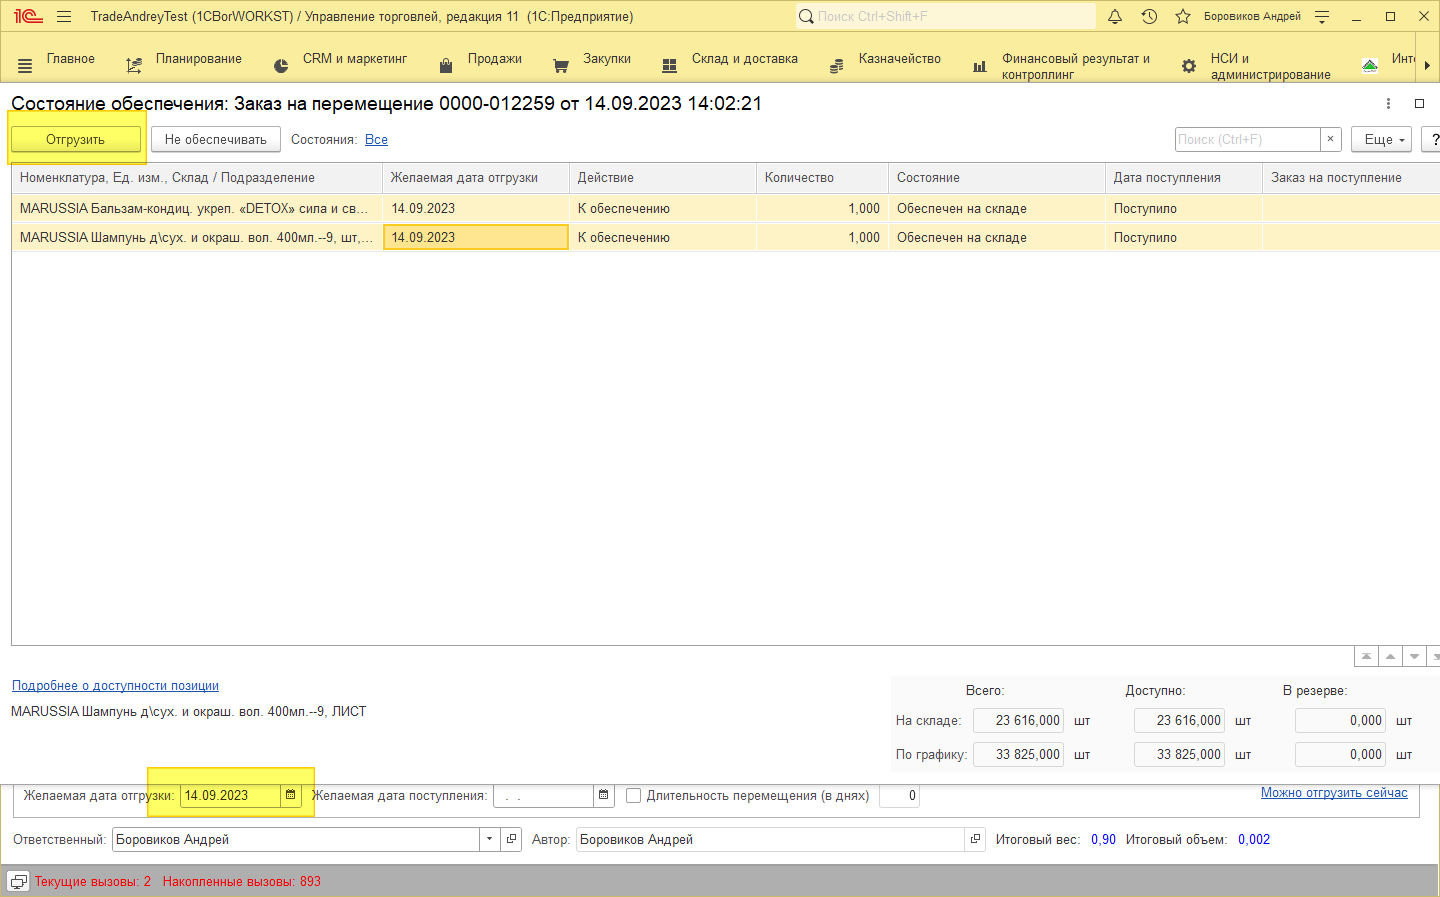Click the Отгрузить button
Image resolution: width=1440 pixels, height=897 pixels.
tap(75, 139)
